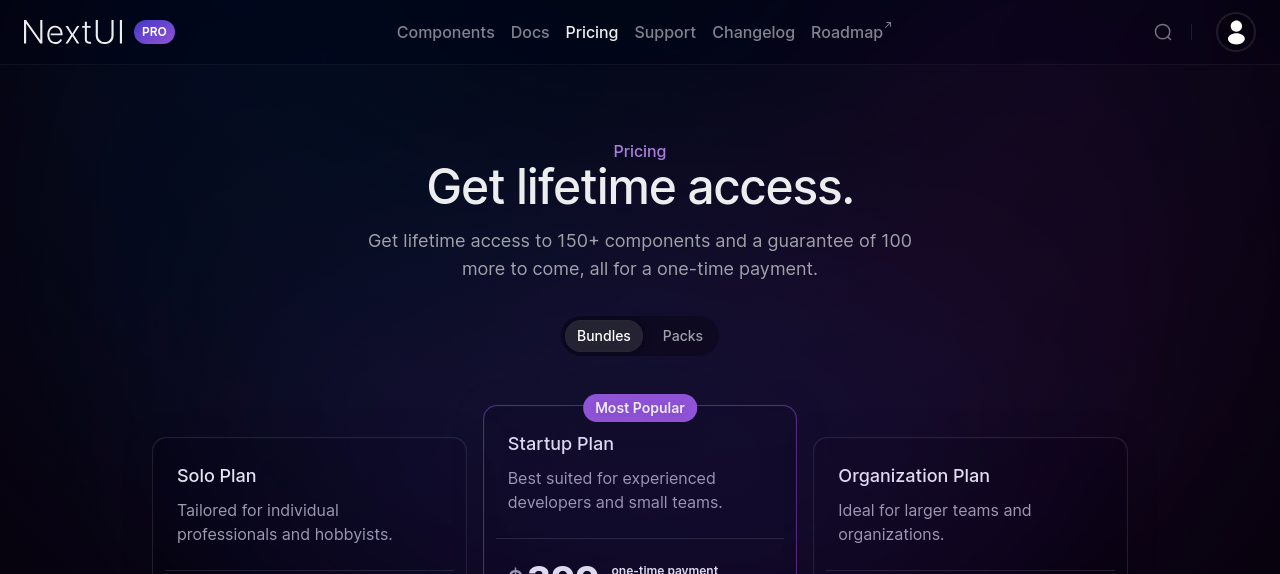View the Changelog link
Screen dimensions: 1280x574
(x=753, y=32)
